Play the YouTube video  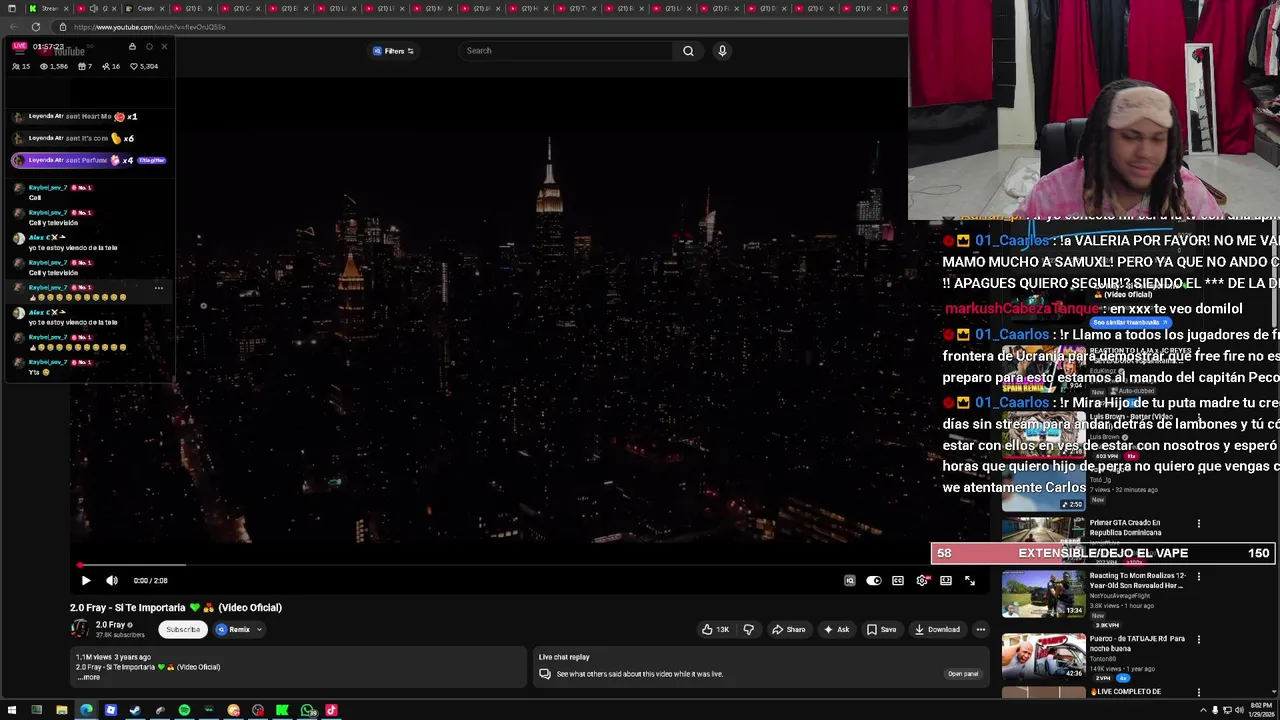click(86, 580)
